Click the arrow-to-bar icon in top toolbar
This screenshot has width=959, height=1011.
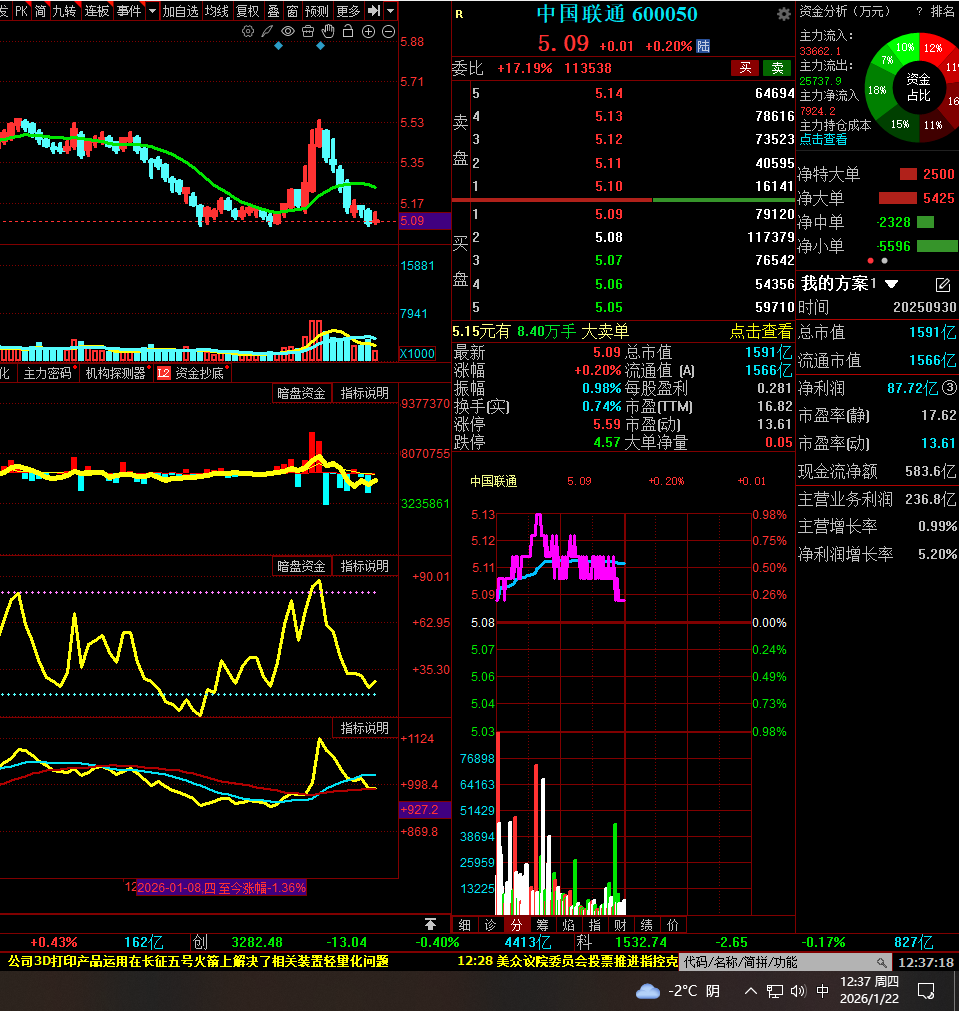coord(373,11)
